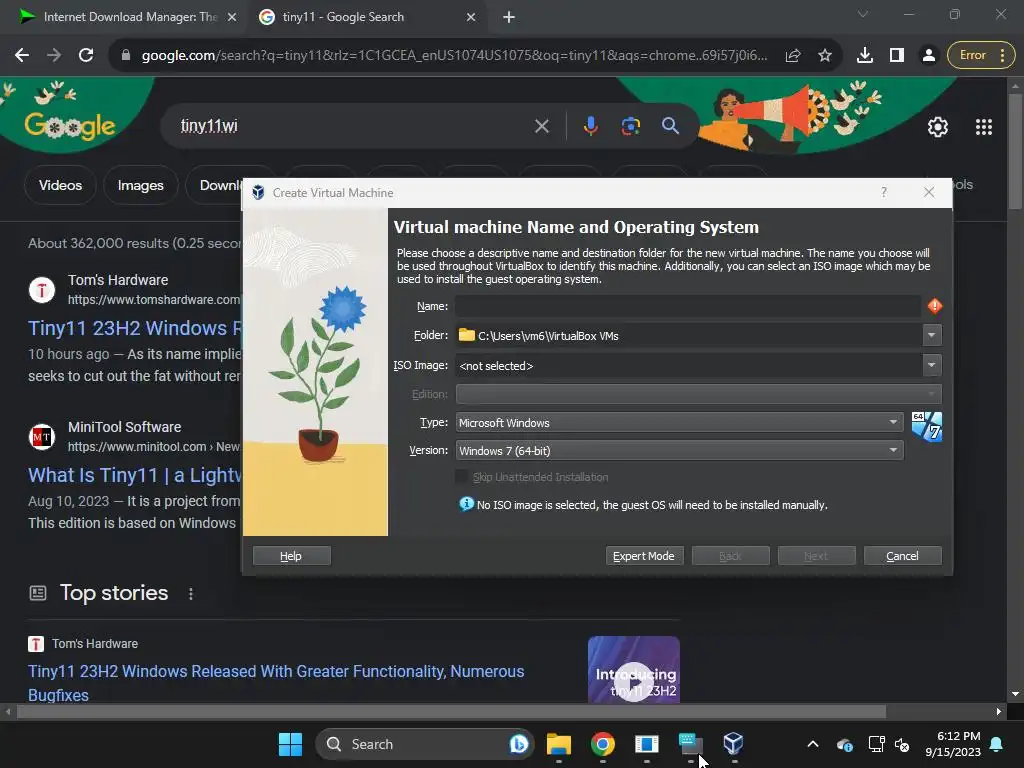Close the Internet Download Manager tab
Screen dimensions: 1024x768
click(x=232, y=17)
